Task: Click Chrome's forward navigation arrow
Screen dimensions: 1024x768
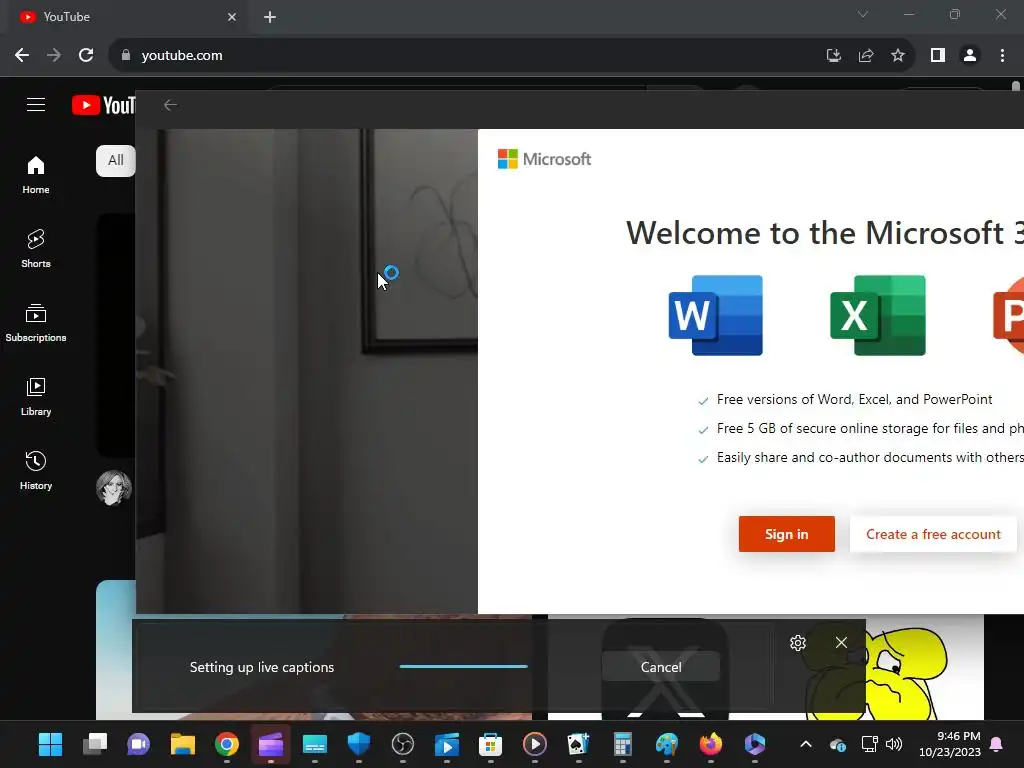Action: [x=54, y=56]
